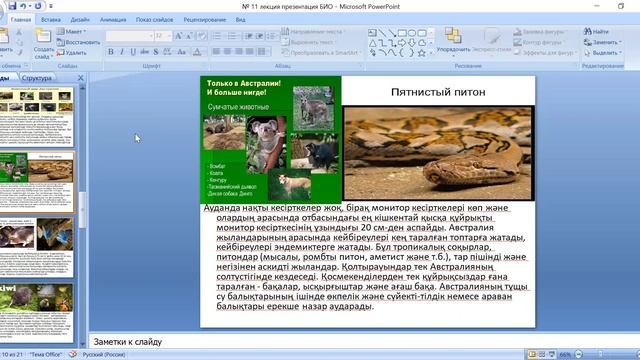Image resolution: width=640 pixels, height=360 pixels.
Task: Click the Cut scissors icon
Action: 19,32
